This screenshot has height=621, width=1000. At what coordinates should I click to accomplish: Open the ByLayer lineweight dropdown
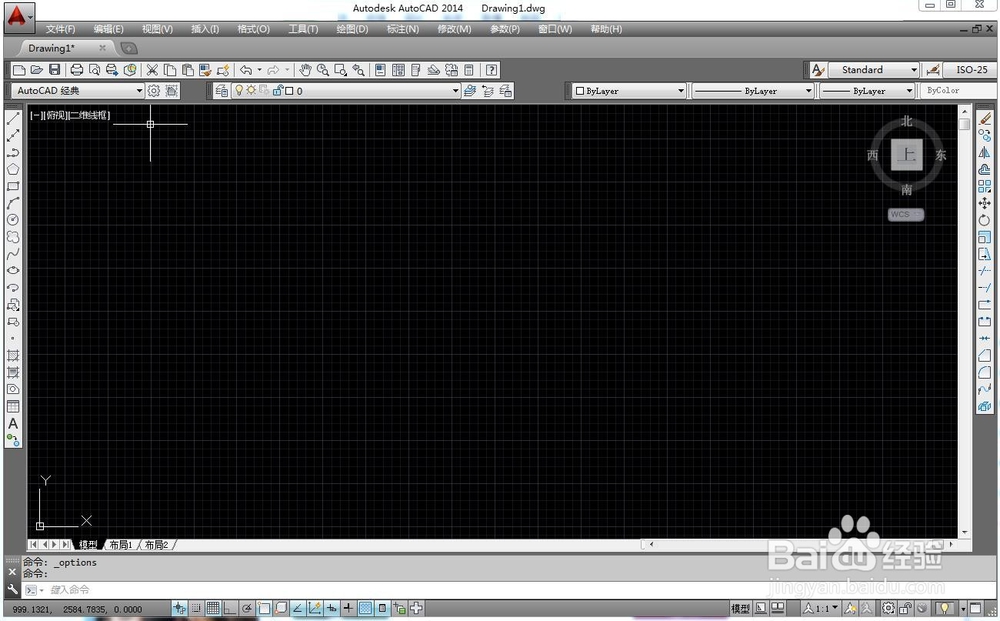click(x=867, y=91)
